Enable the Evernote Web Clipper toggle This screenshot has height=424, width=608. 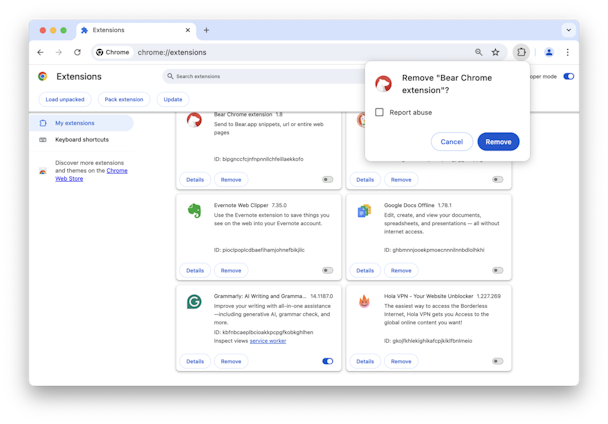[x=328, y=270]
